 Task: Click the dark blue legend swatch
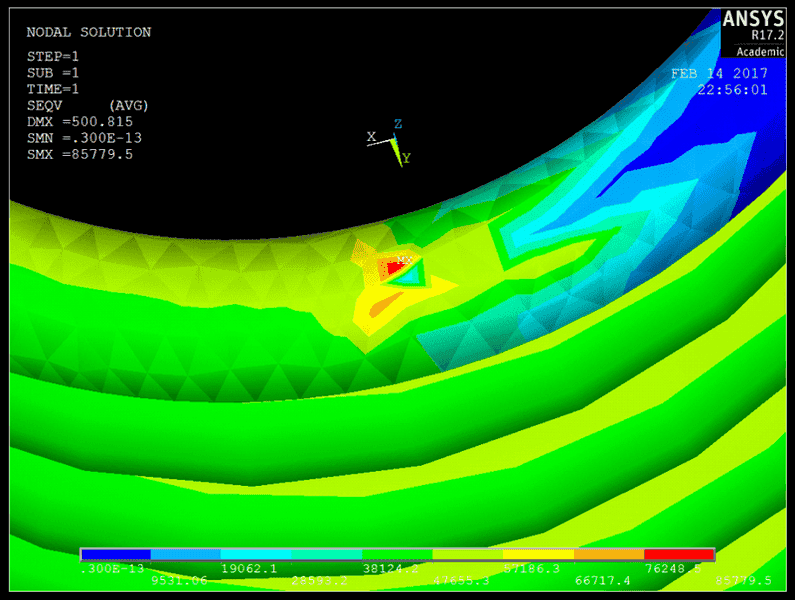click(x=115, y=554)
